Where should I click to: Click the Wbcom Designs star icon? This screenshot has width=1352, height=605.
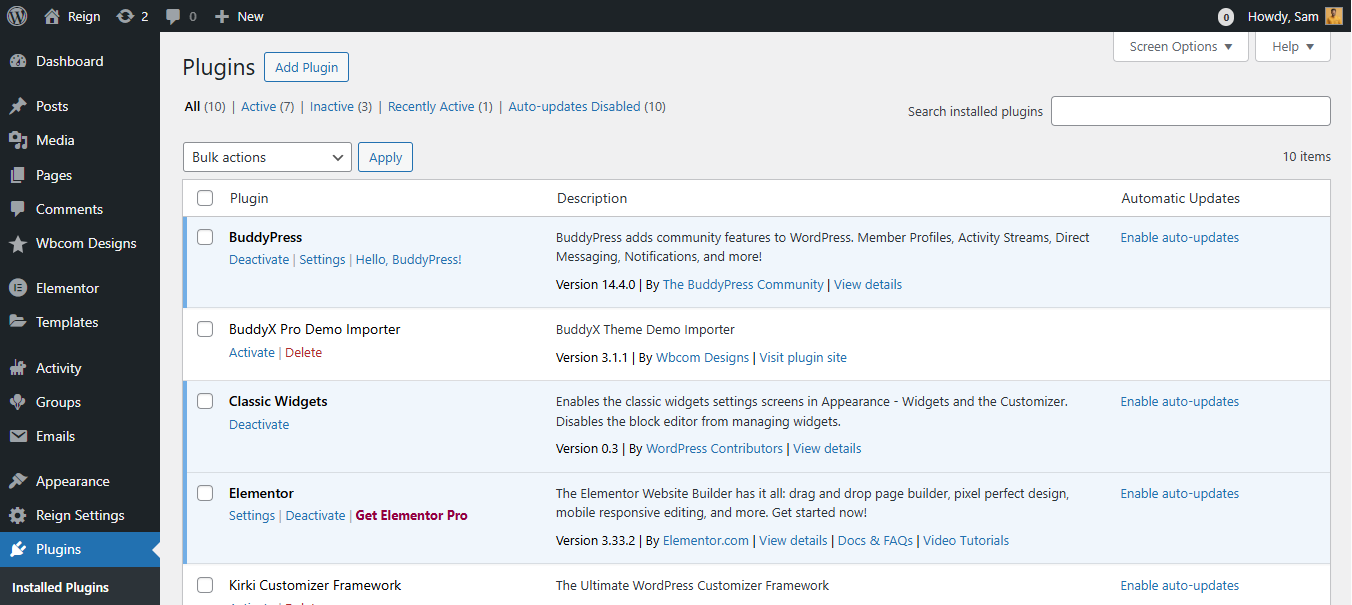pyautogui.click(x=18, y=243)
